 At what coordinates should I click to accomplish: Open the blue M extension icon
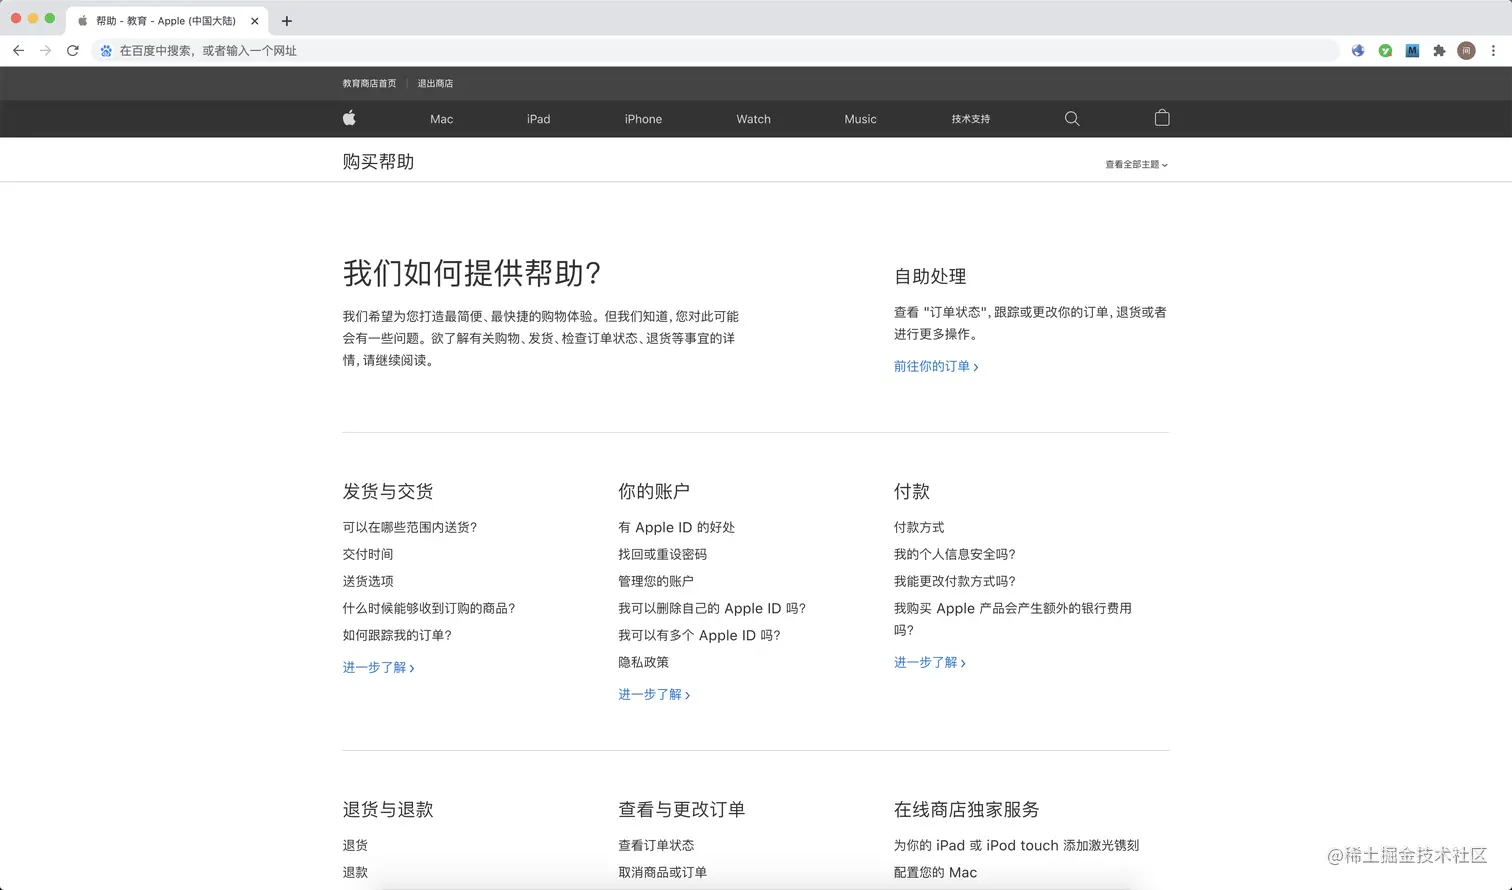pos(1412,50)
